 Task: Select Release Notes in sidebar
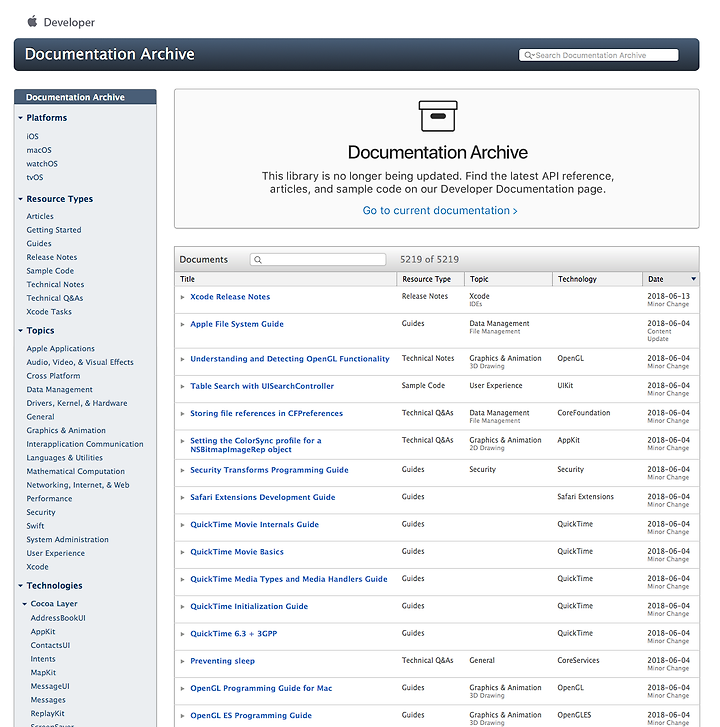pyautogui.click(x=52, y=257)
